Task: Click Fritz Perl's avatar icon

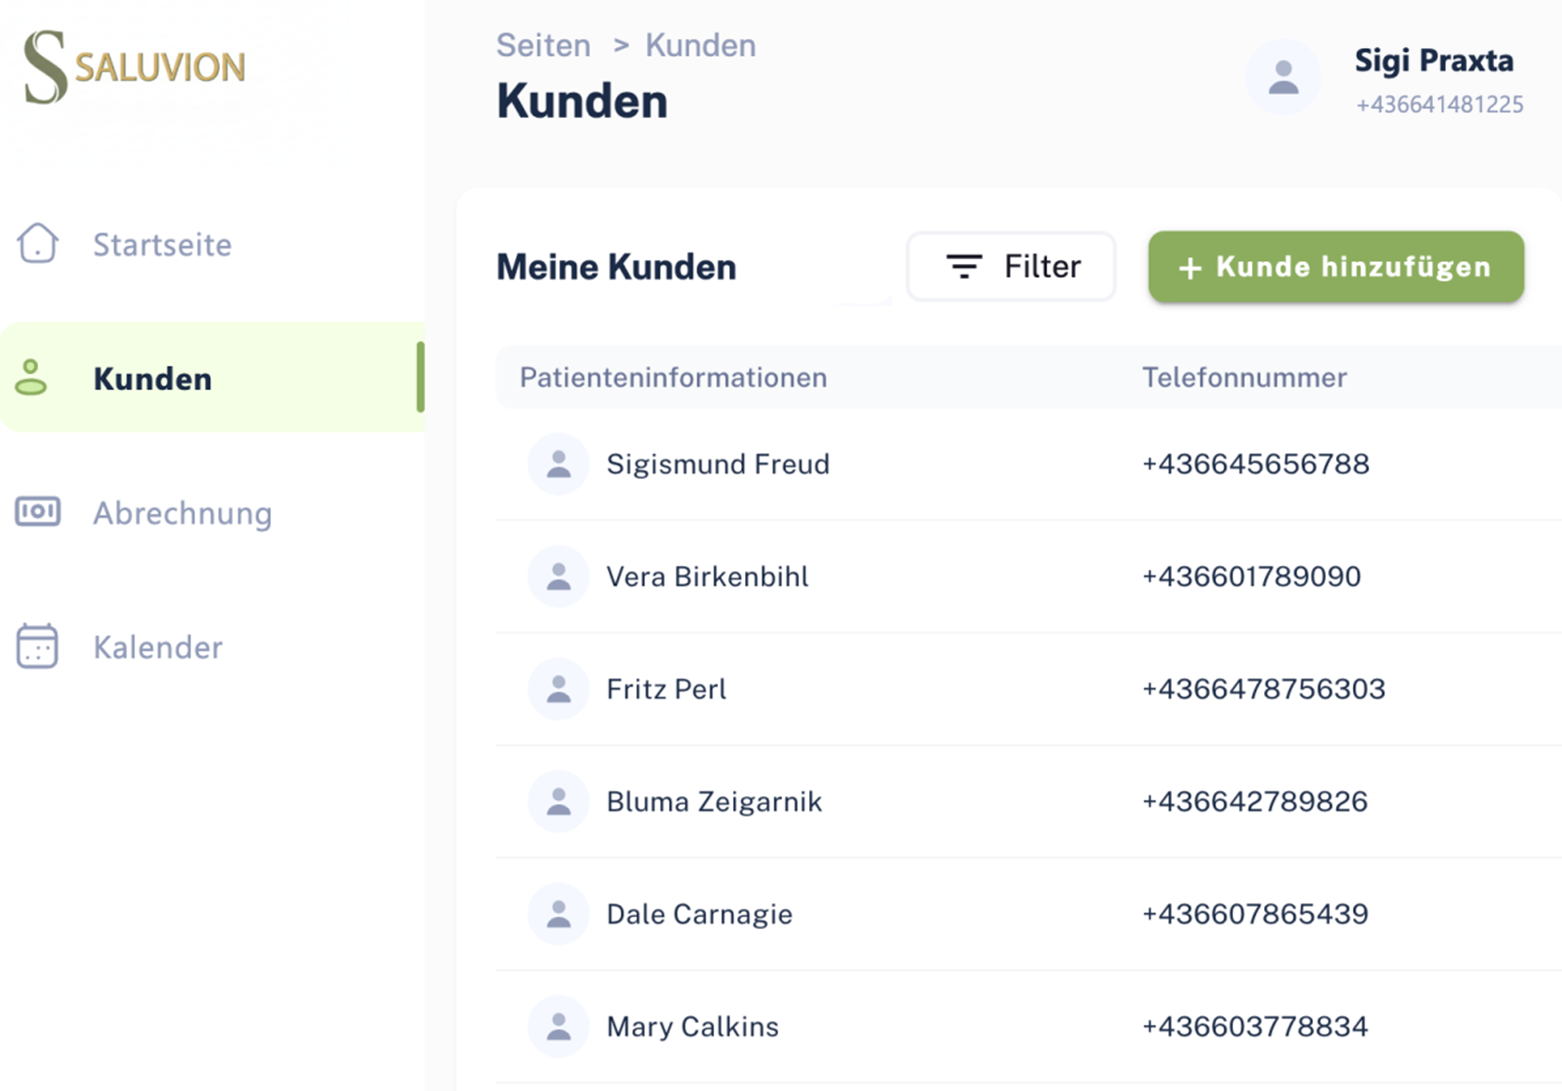Action: (558, 689)
